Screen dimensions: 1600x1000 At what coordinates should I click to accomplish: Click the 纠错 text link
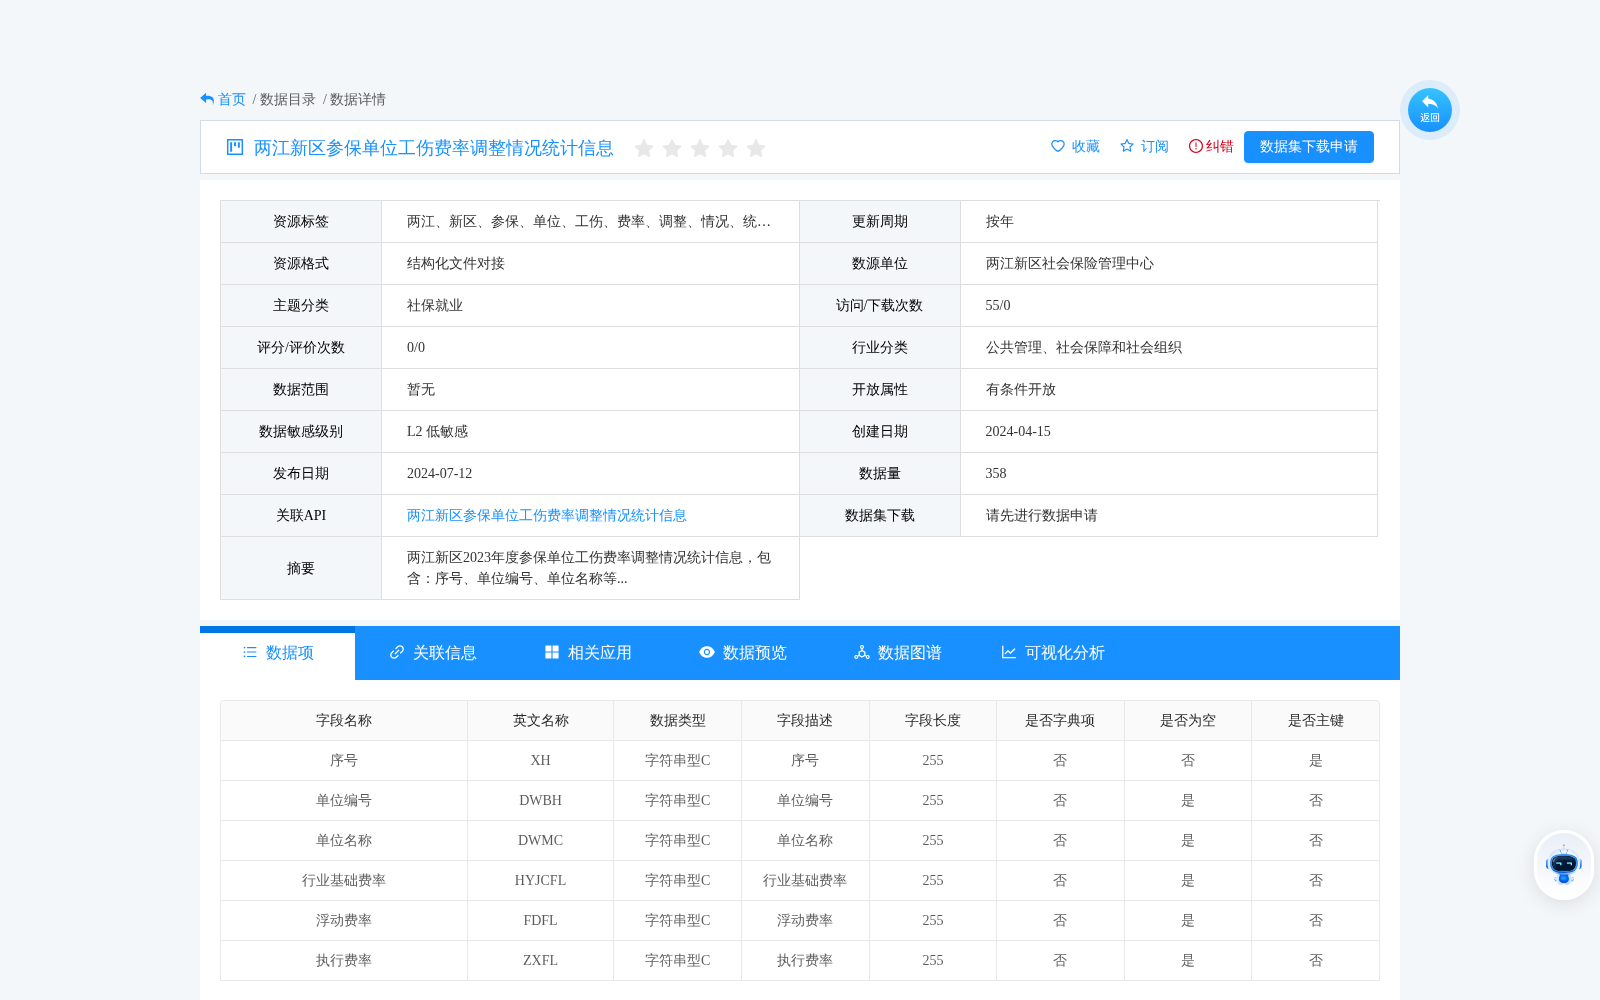[x=1220, y=146]
